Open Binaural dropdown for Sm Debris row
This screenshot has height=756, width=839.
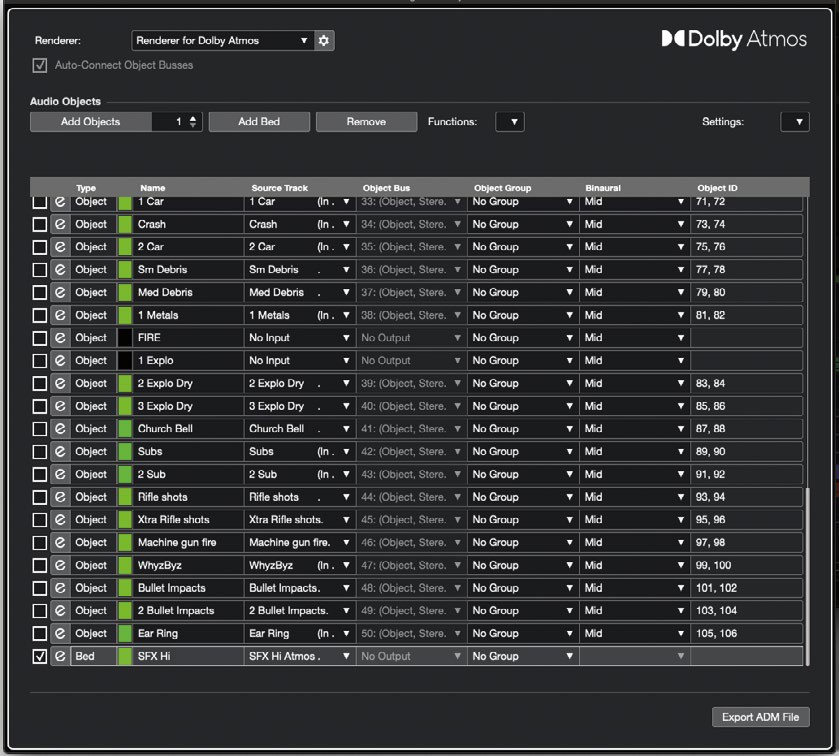(635, 270)
